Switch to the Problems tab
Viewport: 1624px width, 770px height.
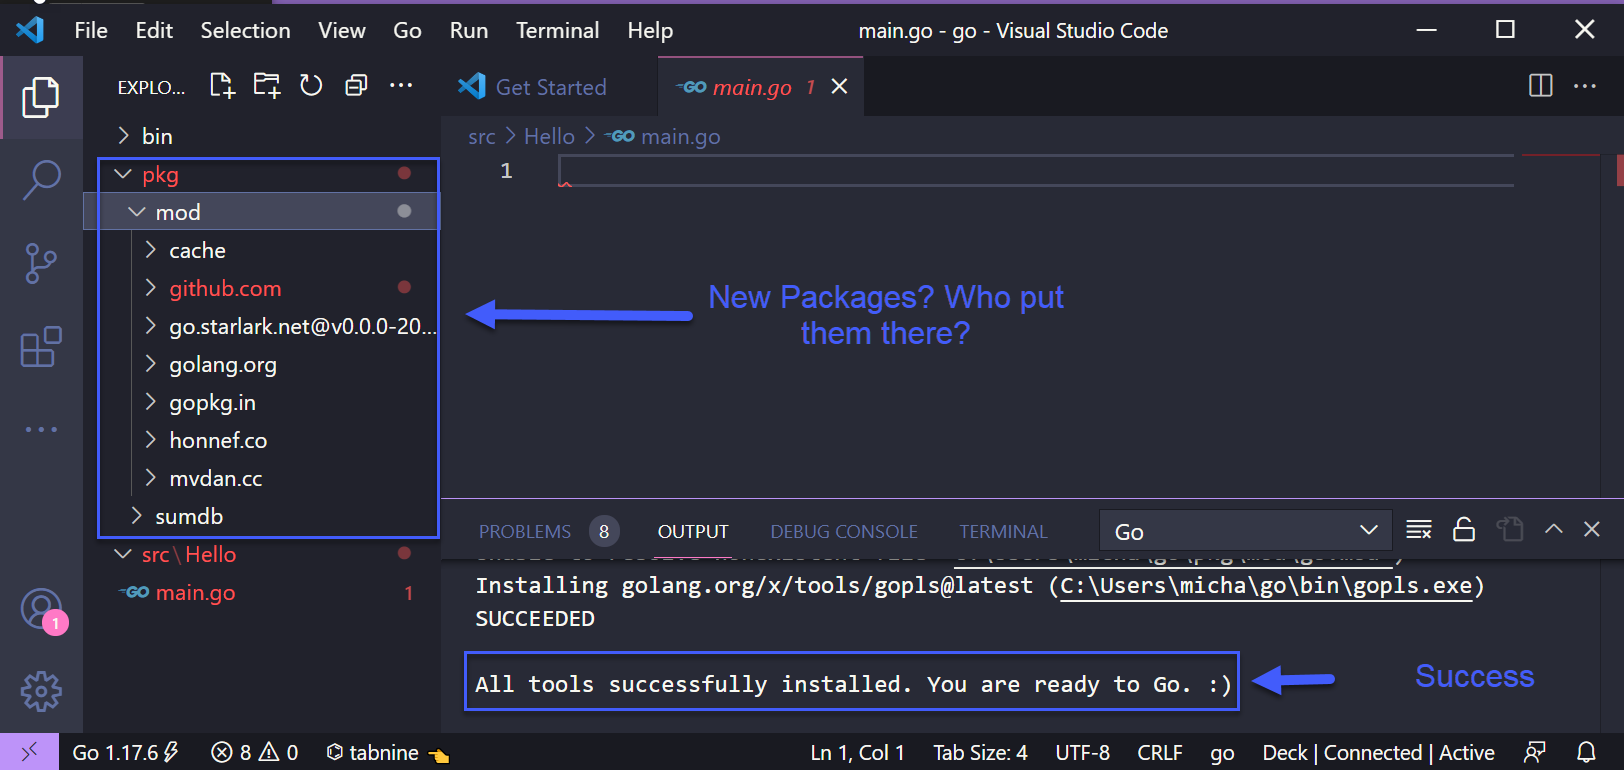(x=525, y=532)
